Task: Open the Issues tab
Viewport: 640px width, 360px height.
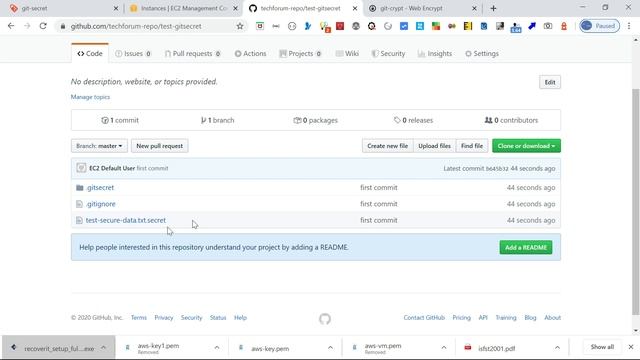Action: (133, 53)
